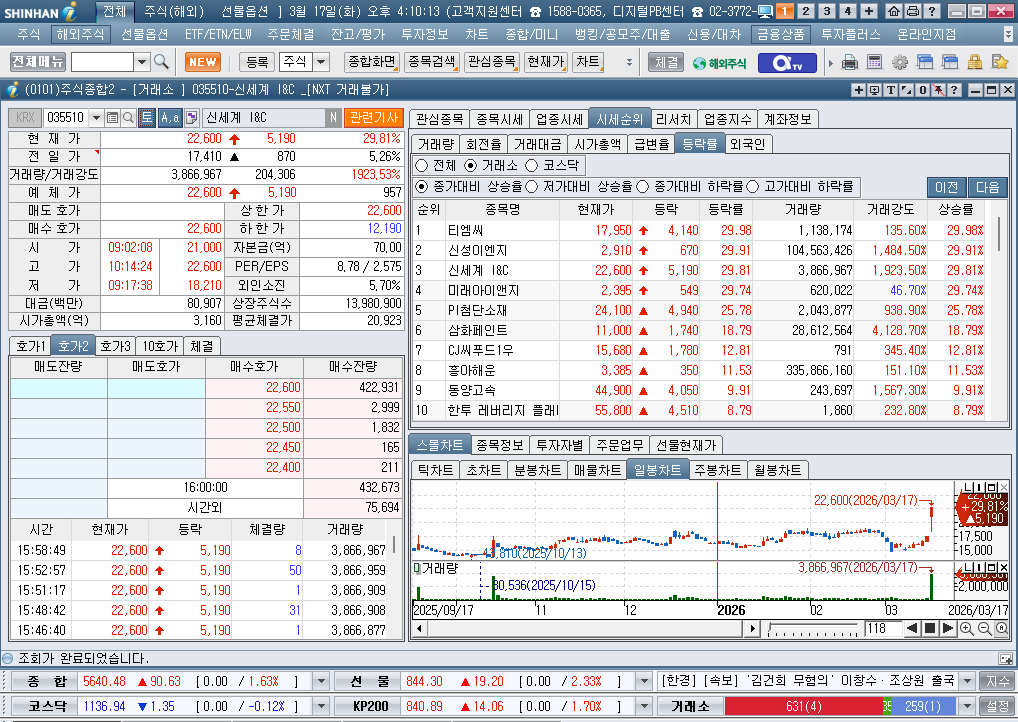Image resolution: width=1018 pixels, height=722 pixels.
Task: Open the 해외주식 menu
Action: (81, 34)
